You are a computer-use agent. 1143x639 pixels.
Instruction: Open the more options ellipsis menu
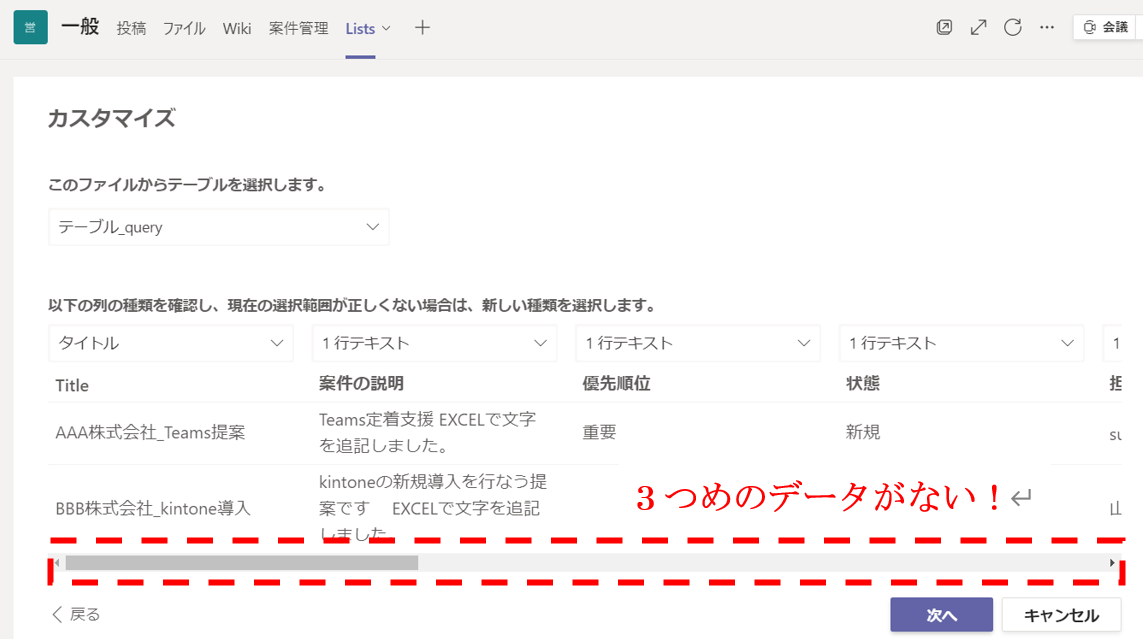pyautogui.click(x=1047, y=27)
